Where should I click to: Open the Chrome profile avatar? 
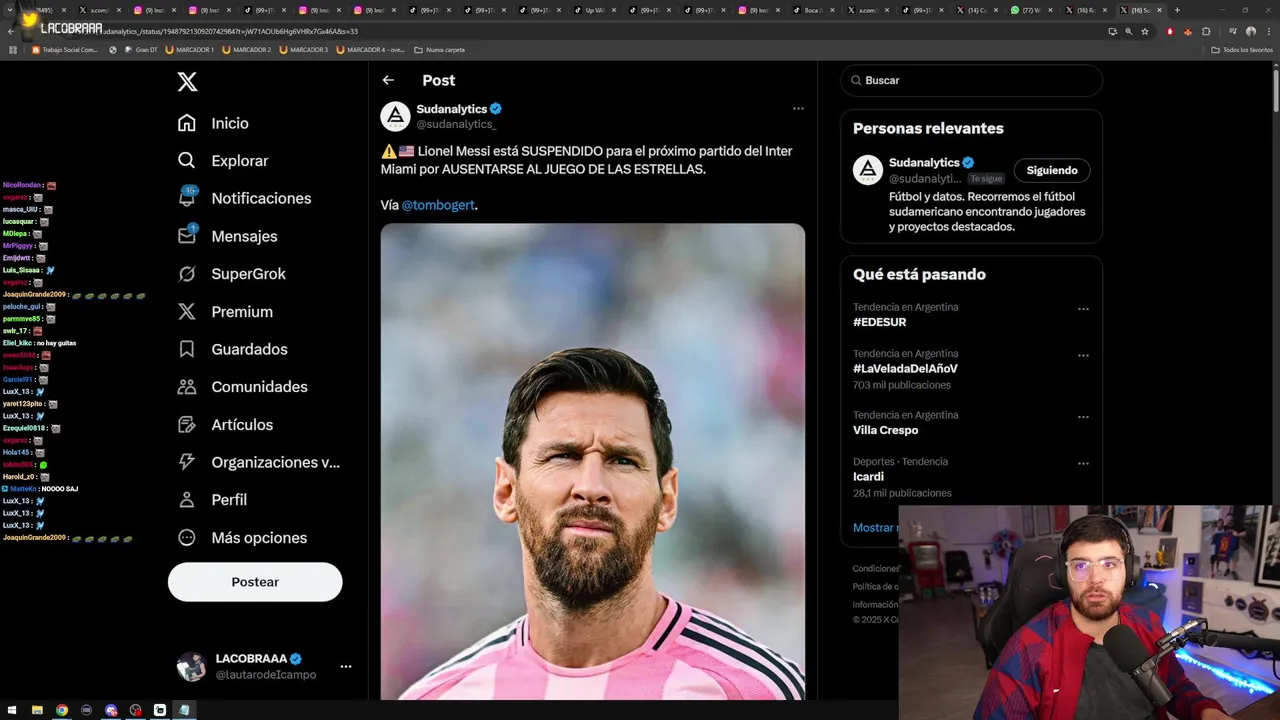[1250, 31]
